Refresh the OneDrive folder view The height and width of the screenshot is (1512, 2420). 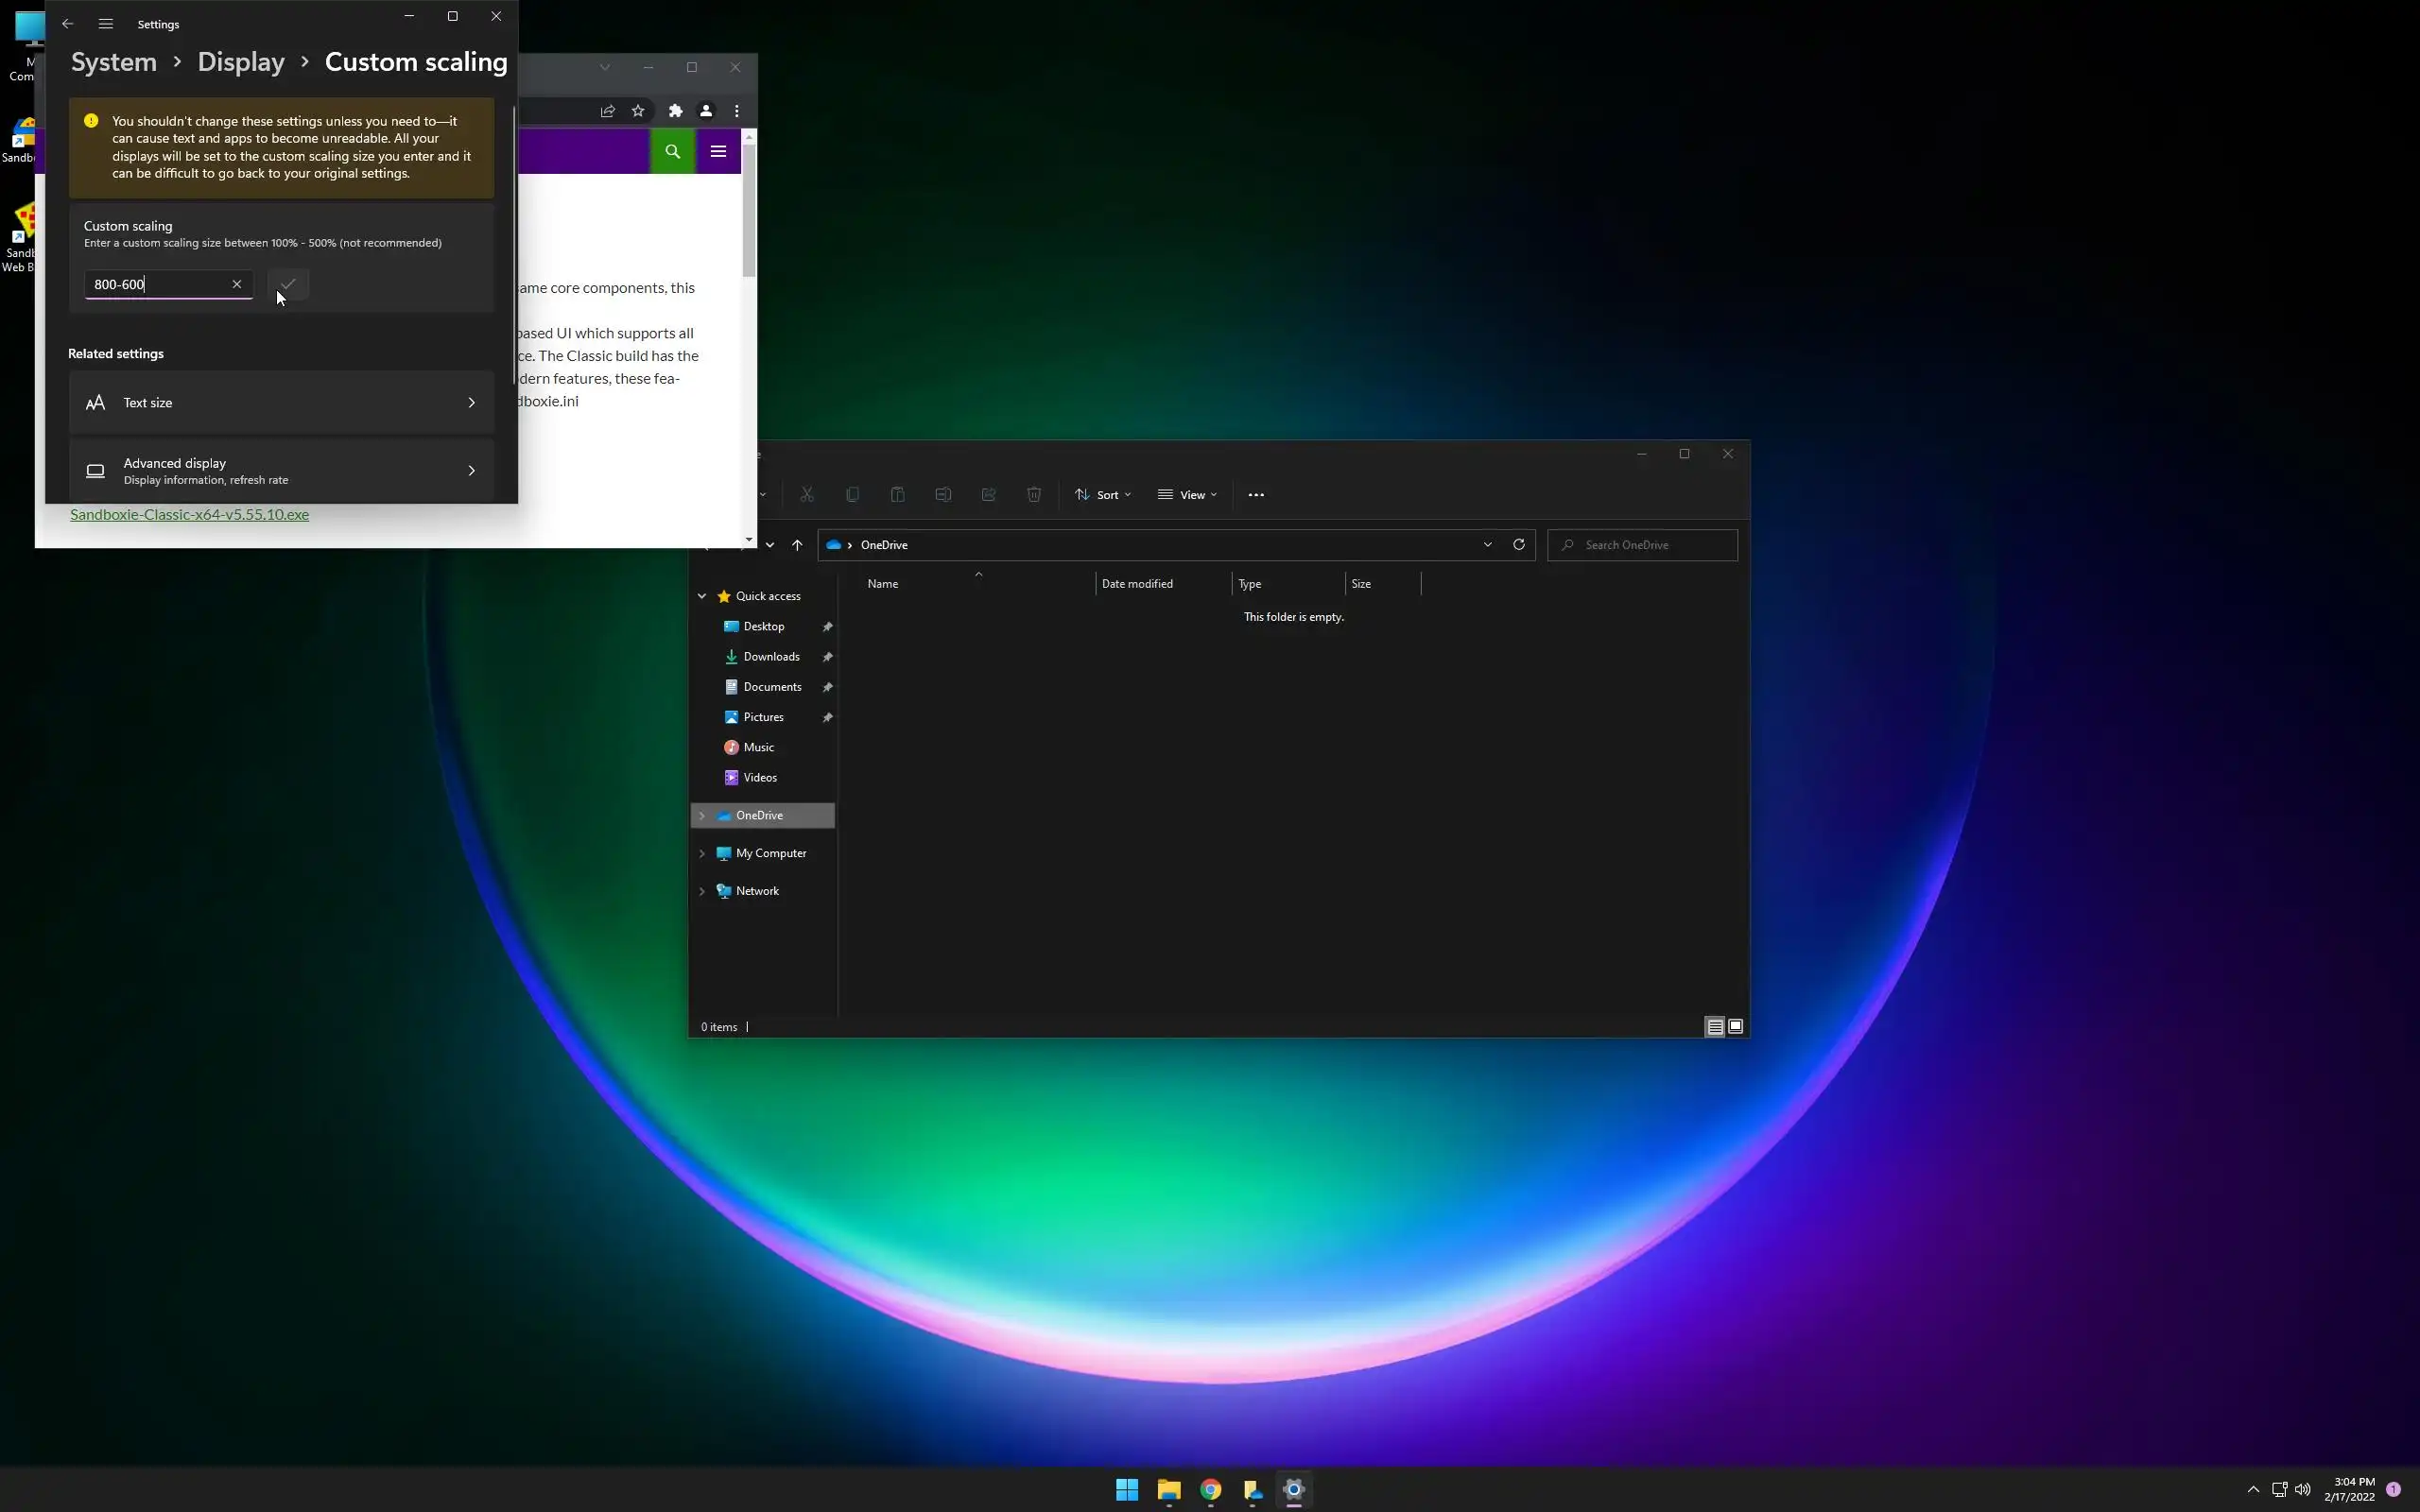(x=1518, y=545)
